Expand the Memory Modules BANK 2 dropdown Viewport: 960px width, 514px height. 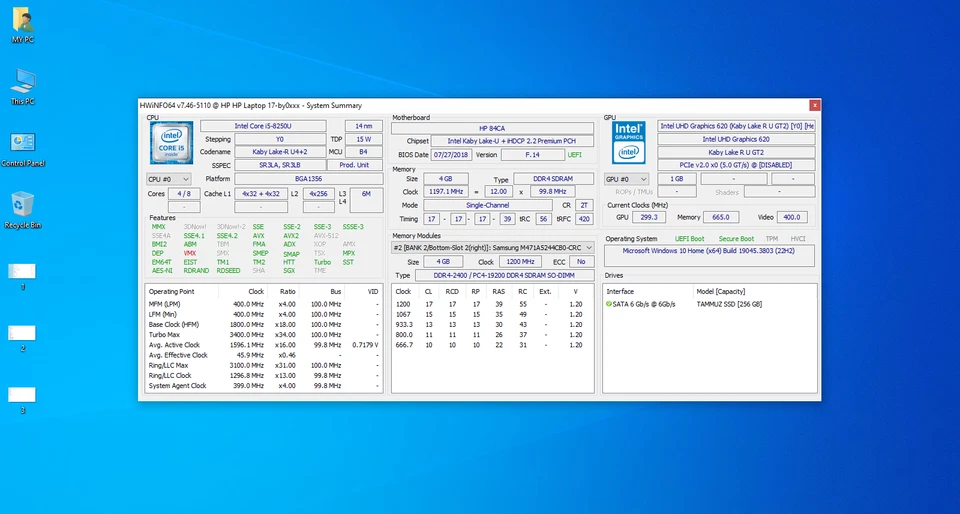tap(493, 248)
